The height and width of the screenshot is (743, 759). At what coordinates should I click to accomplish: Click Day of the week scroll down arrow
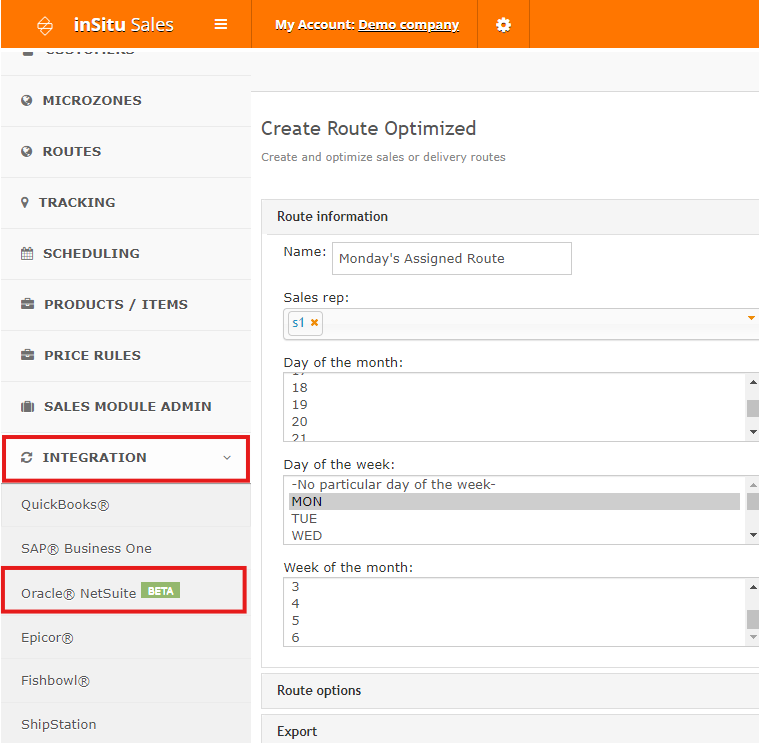click(753, 535)
